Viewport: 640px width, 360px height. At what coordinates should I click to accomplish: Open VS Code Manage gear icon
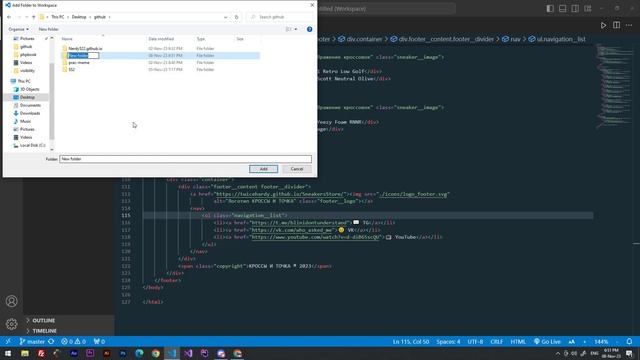11,324
